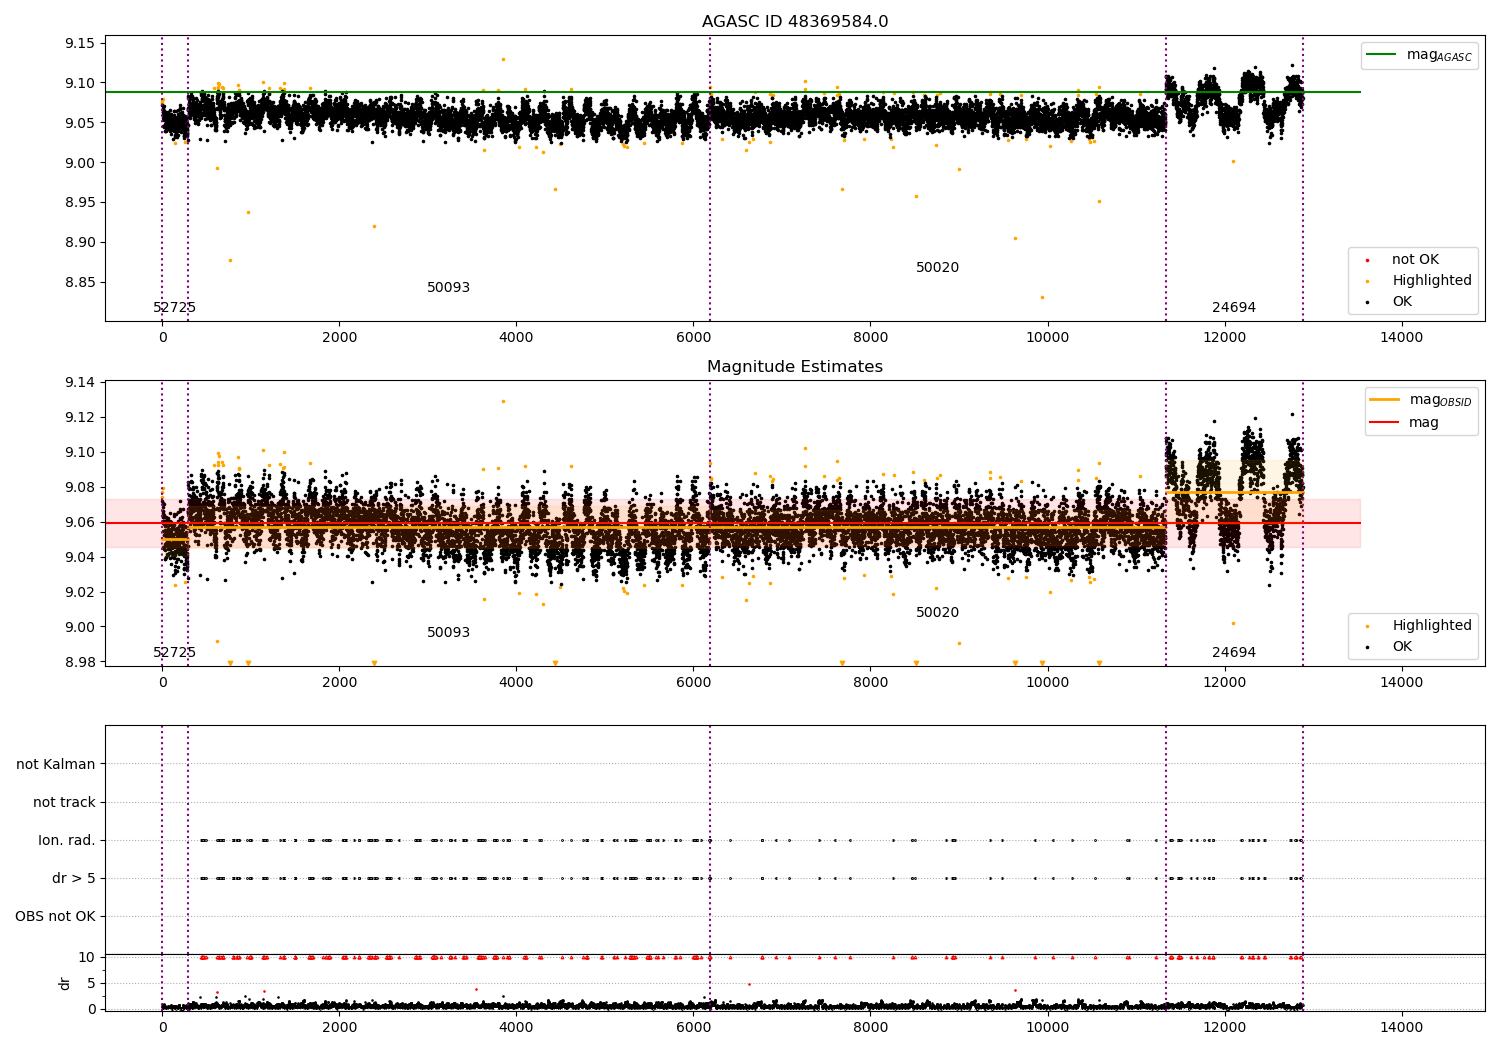Click the 'dr > 5' row label

coord(74,879)
